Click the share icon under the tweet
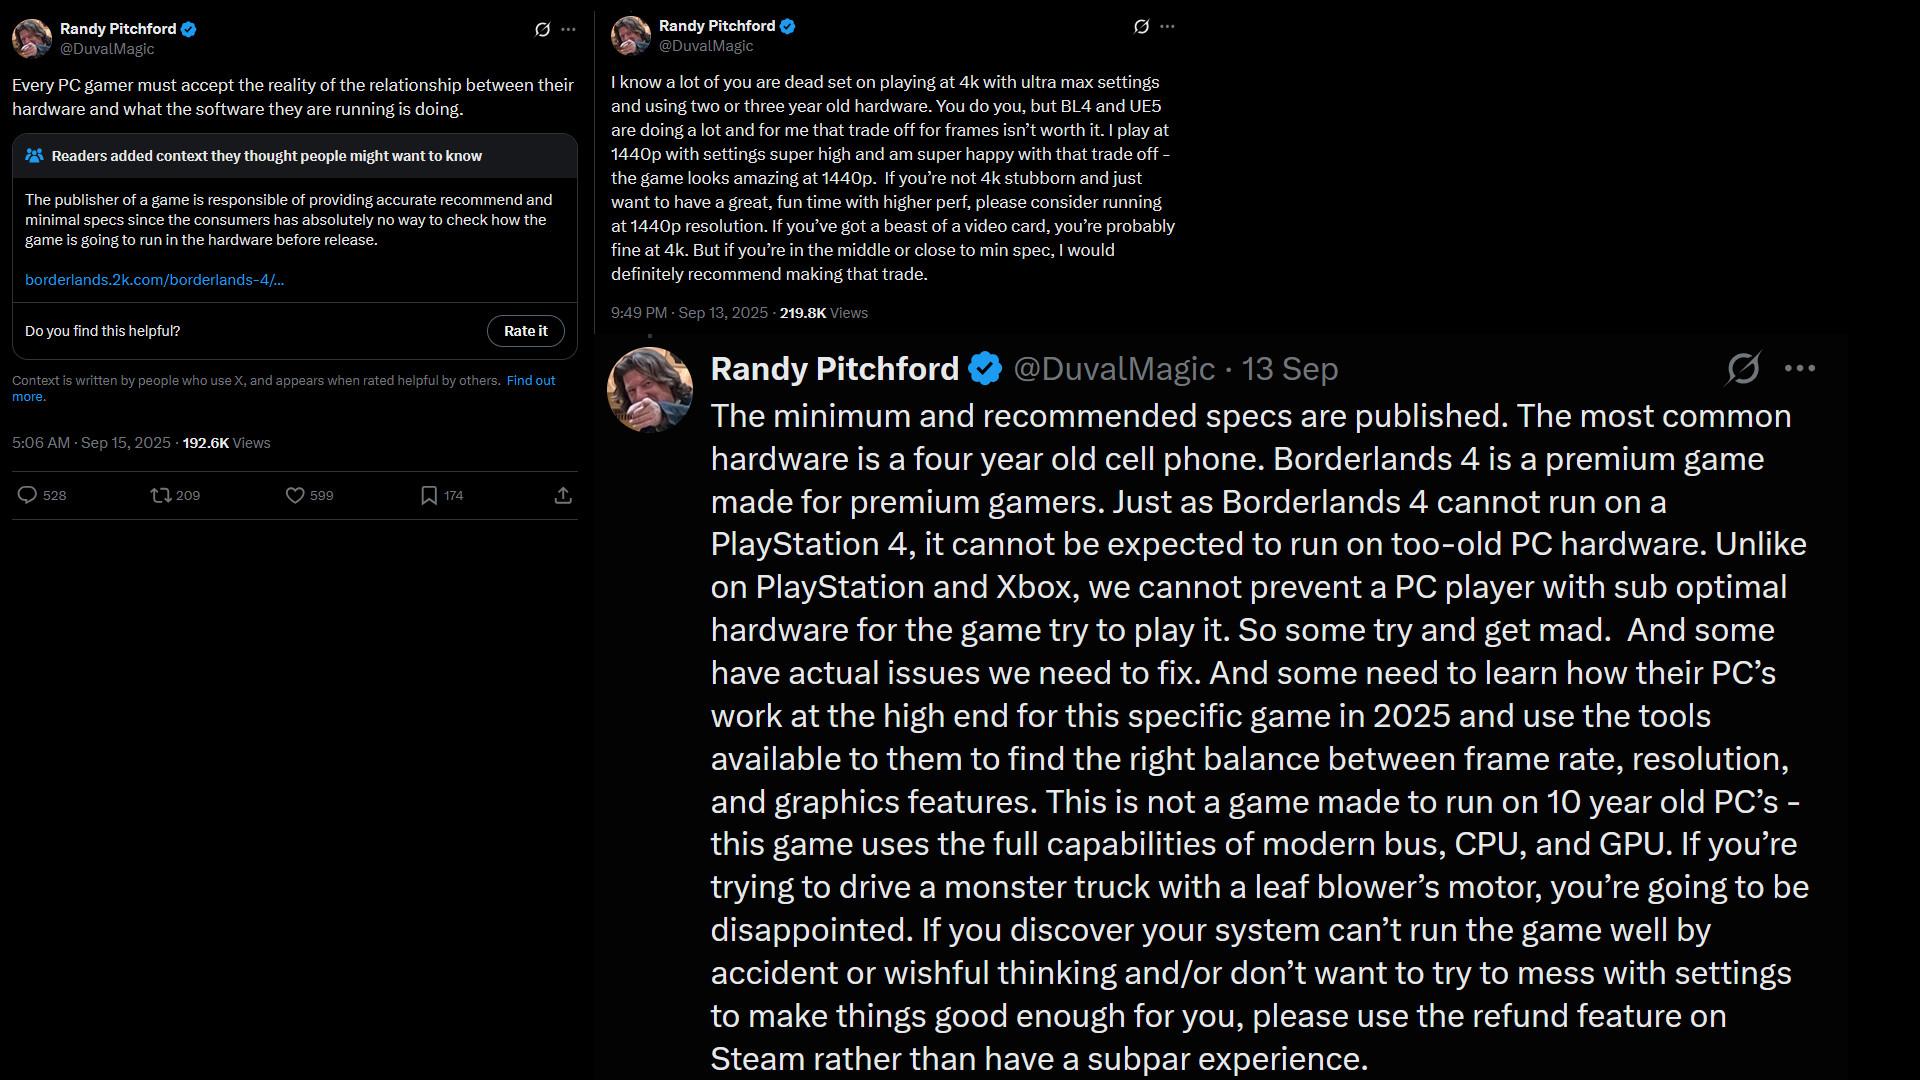1920x1080 pixels. point(563,495)
